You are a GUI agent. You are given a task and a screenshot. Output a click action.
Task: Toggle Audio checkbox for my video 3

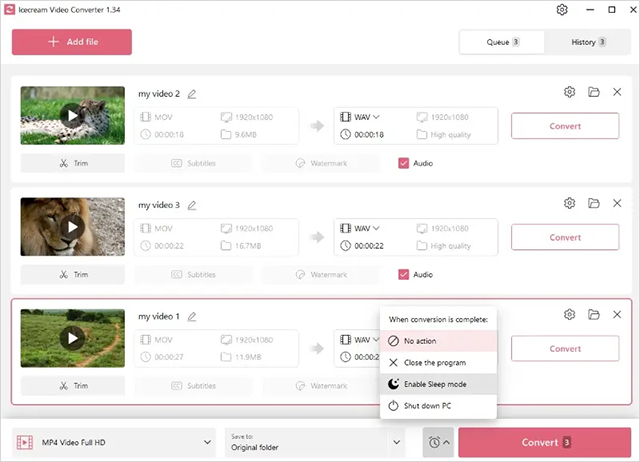coord(404,274)
